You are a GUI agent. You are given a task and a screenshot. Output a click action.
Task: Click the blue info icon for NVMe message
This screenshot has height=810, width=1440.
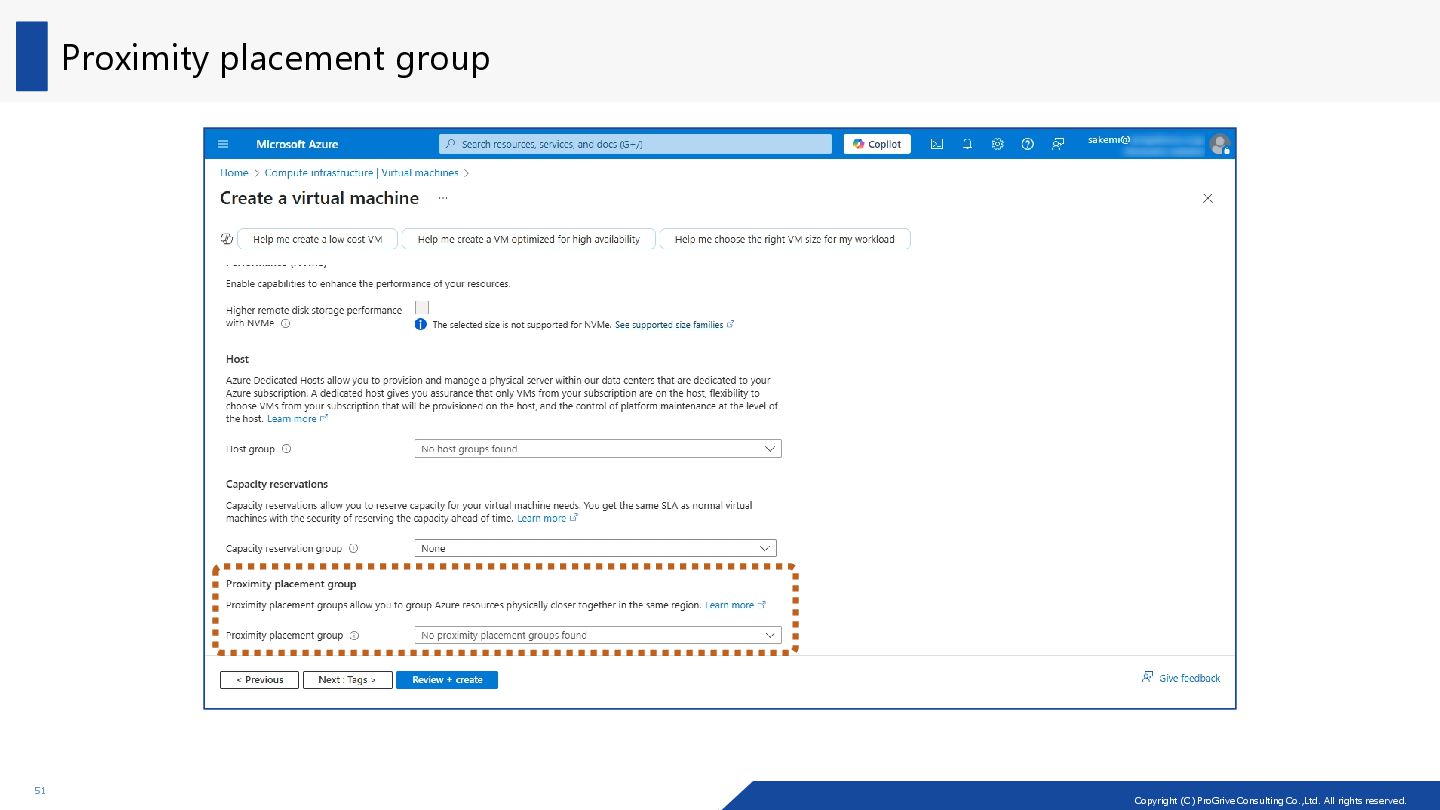point(421,325)
